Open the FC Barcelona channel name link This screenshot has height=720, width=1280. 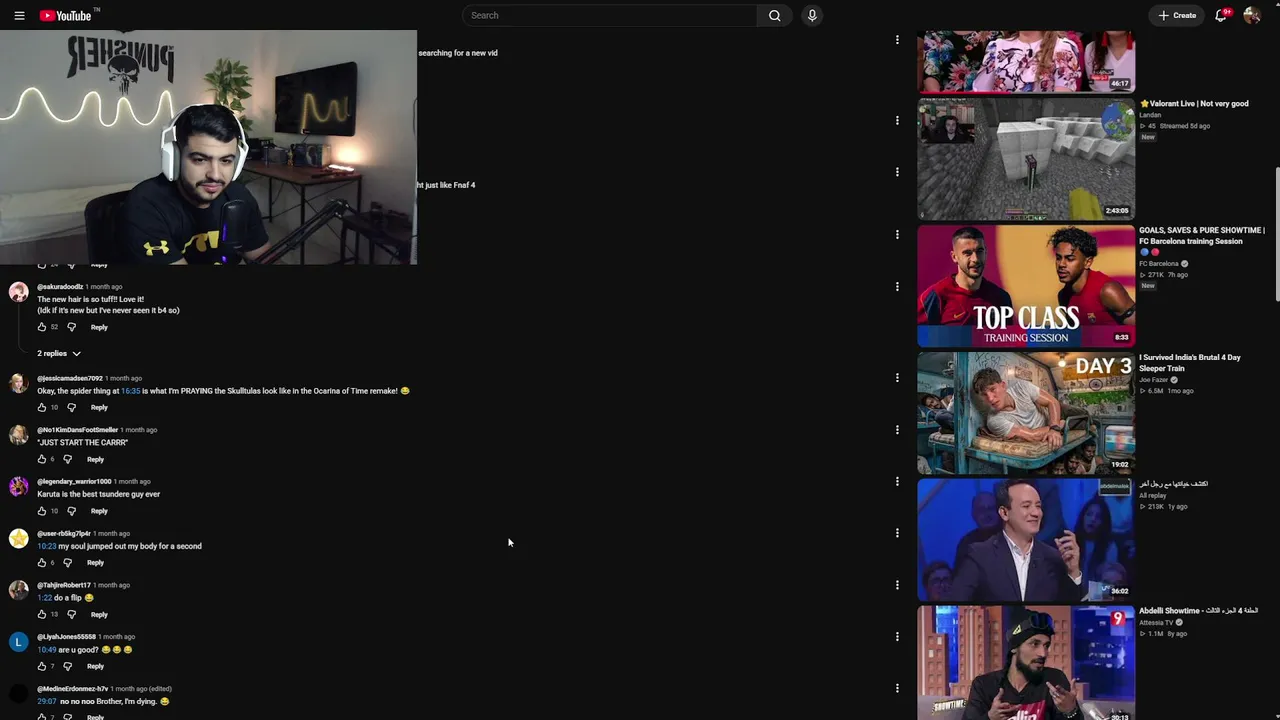tap(1159, 264)
